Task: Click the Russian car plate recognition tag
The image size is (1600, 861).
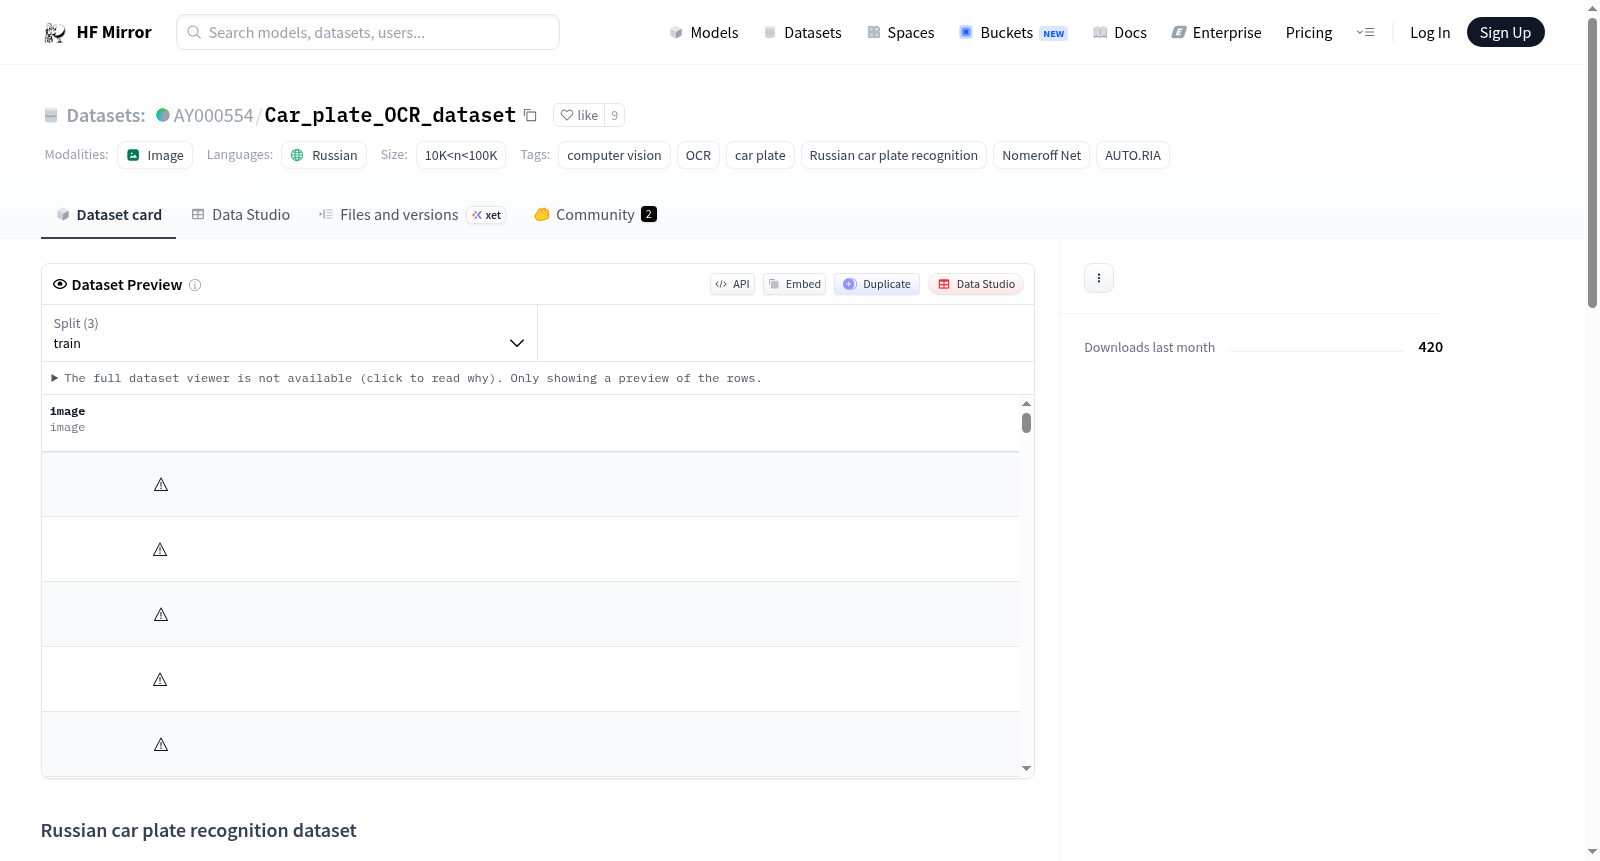Action: click(894, 155)
